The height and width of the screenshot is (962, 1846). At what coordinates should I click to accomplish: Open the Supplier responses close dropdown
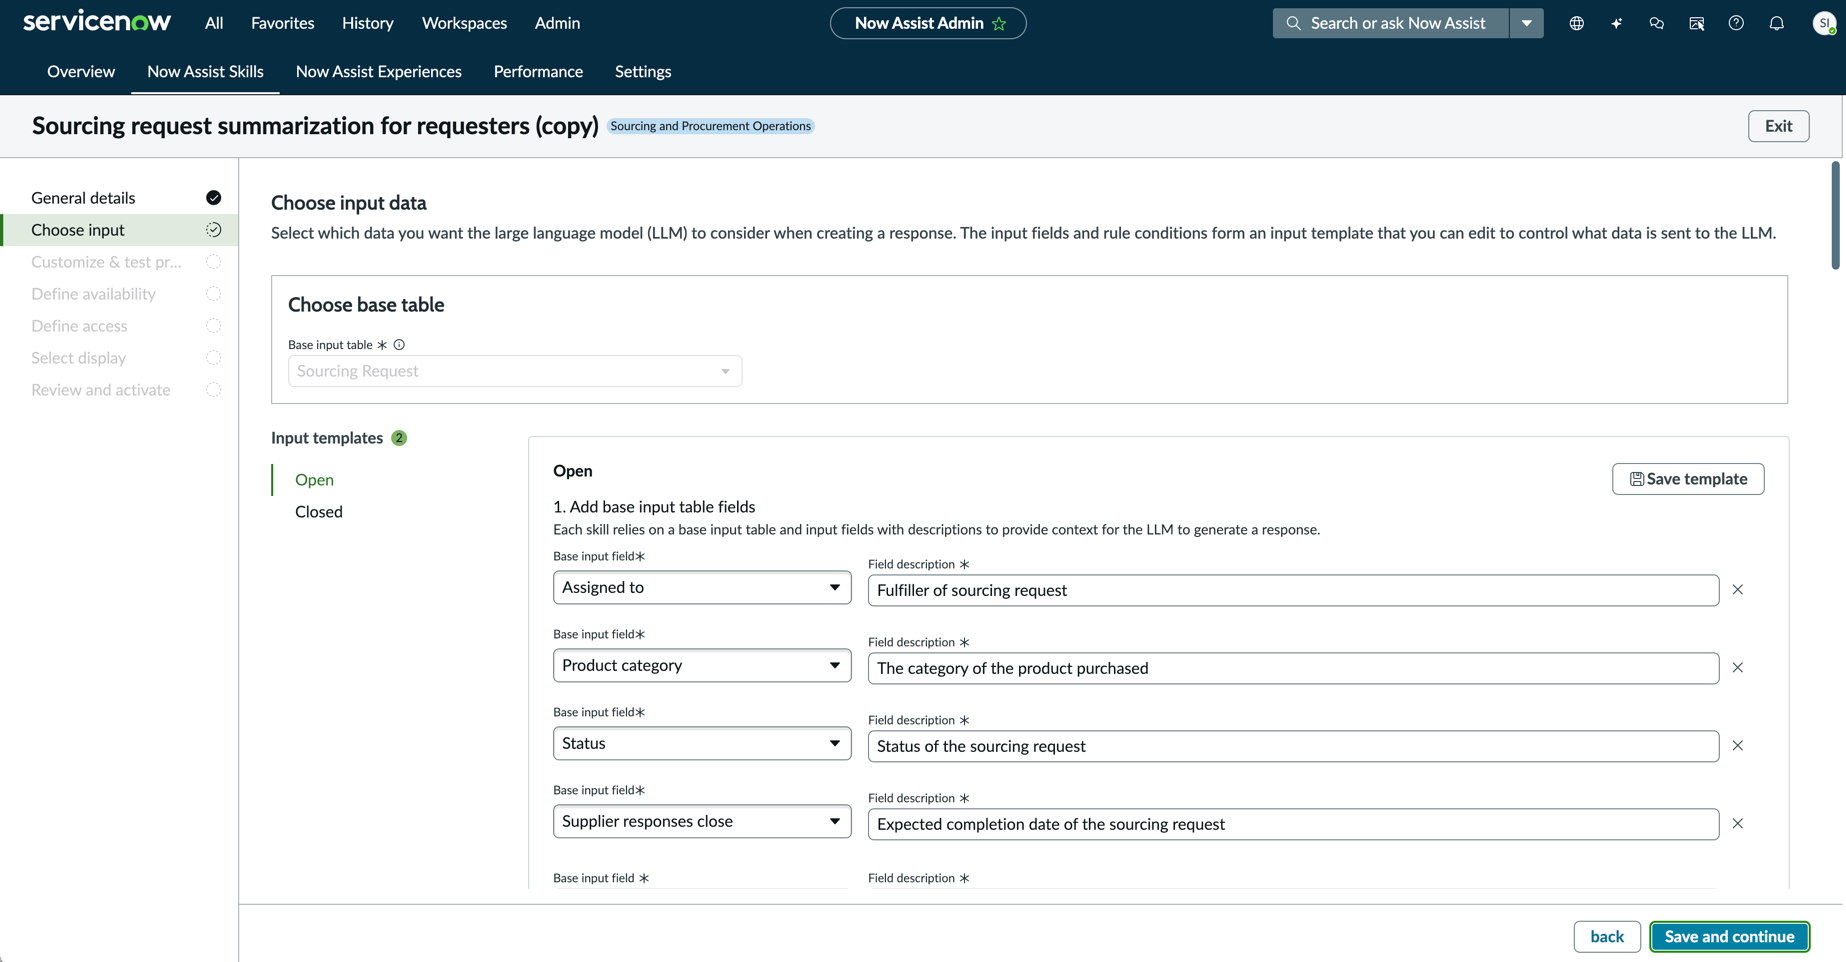tap(702, 821)
